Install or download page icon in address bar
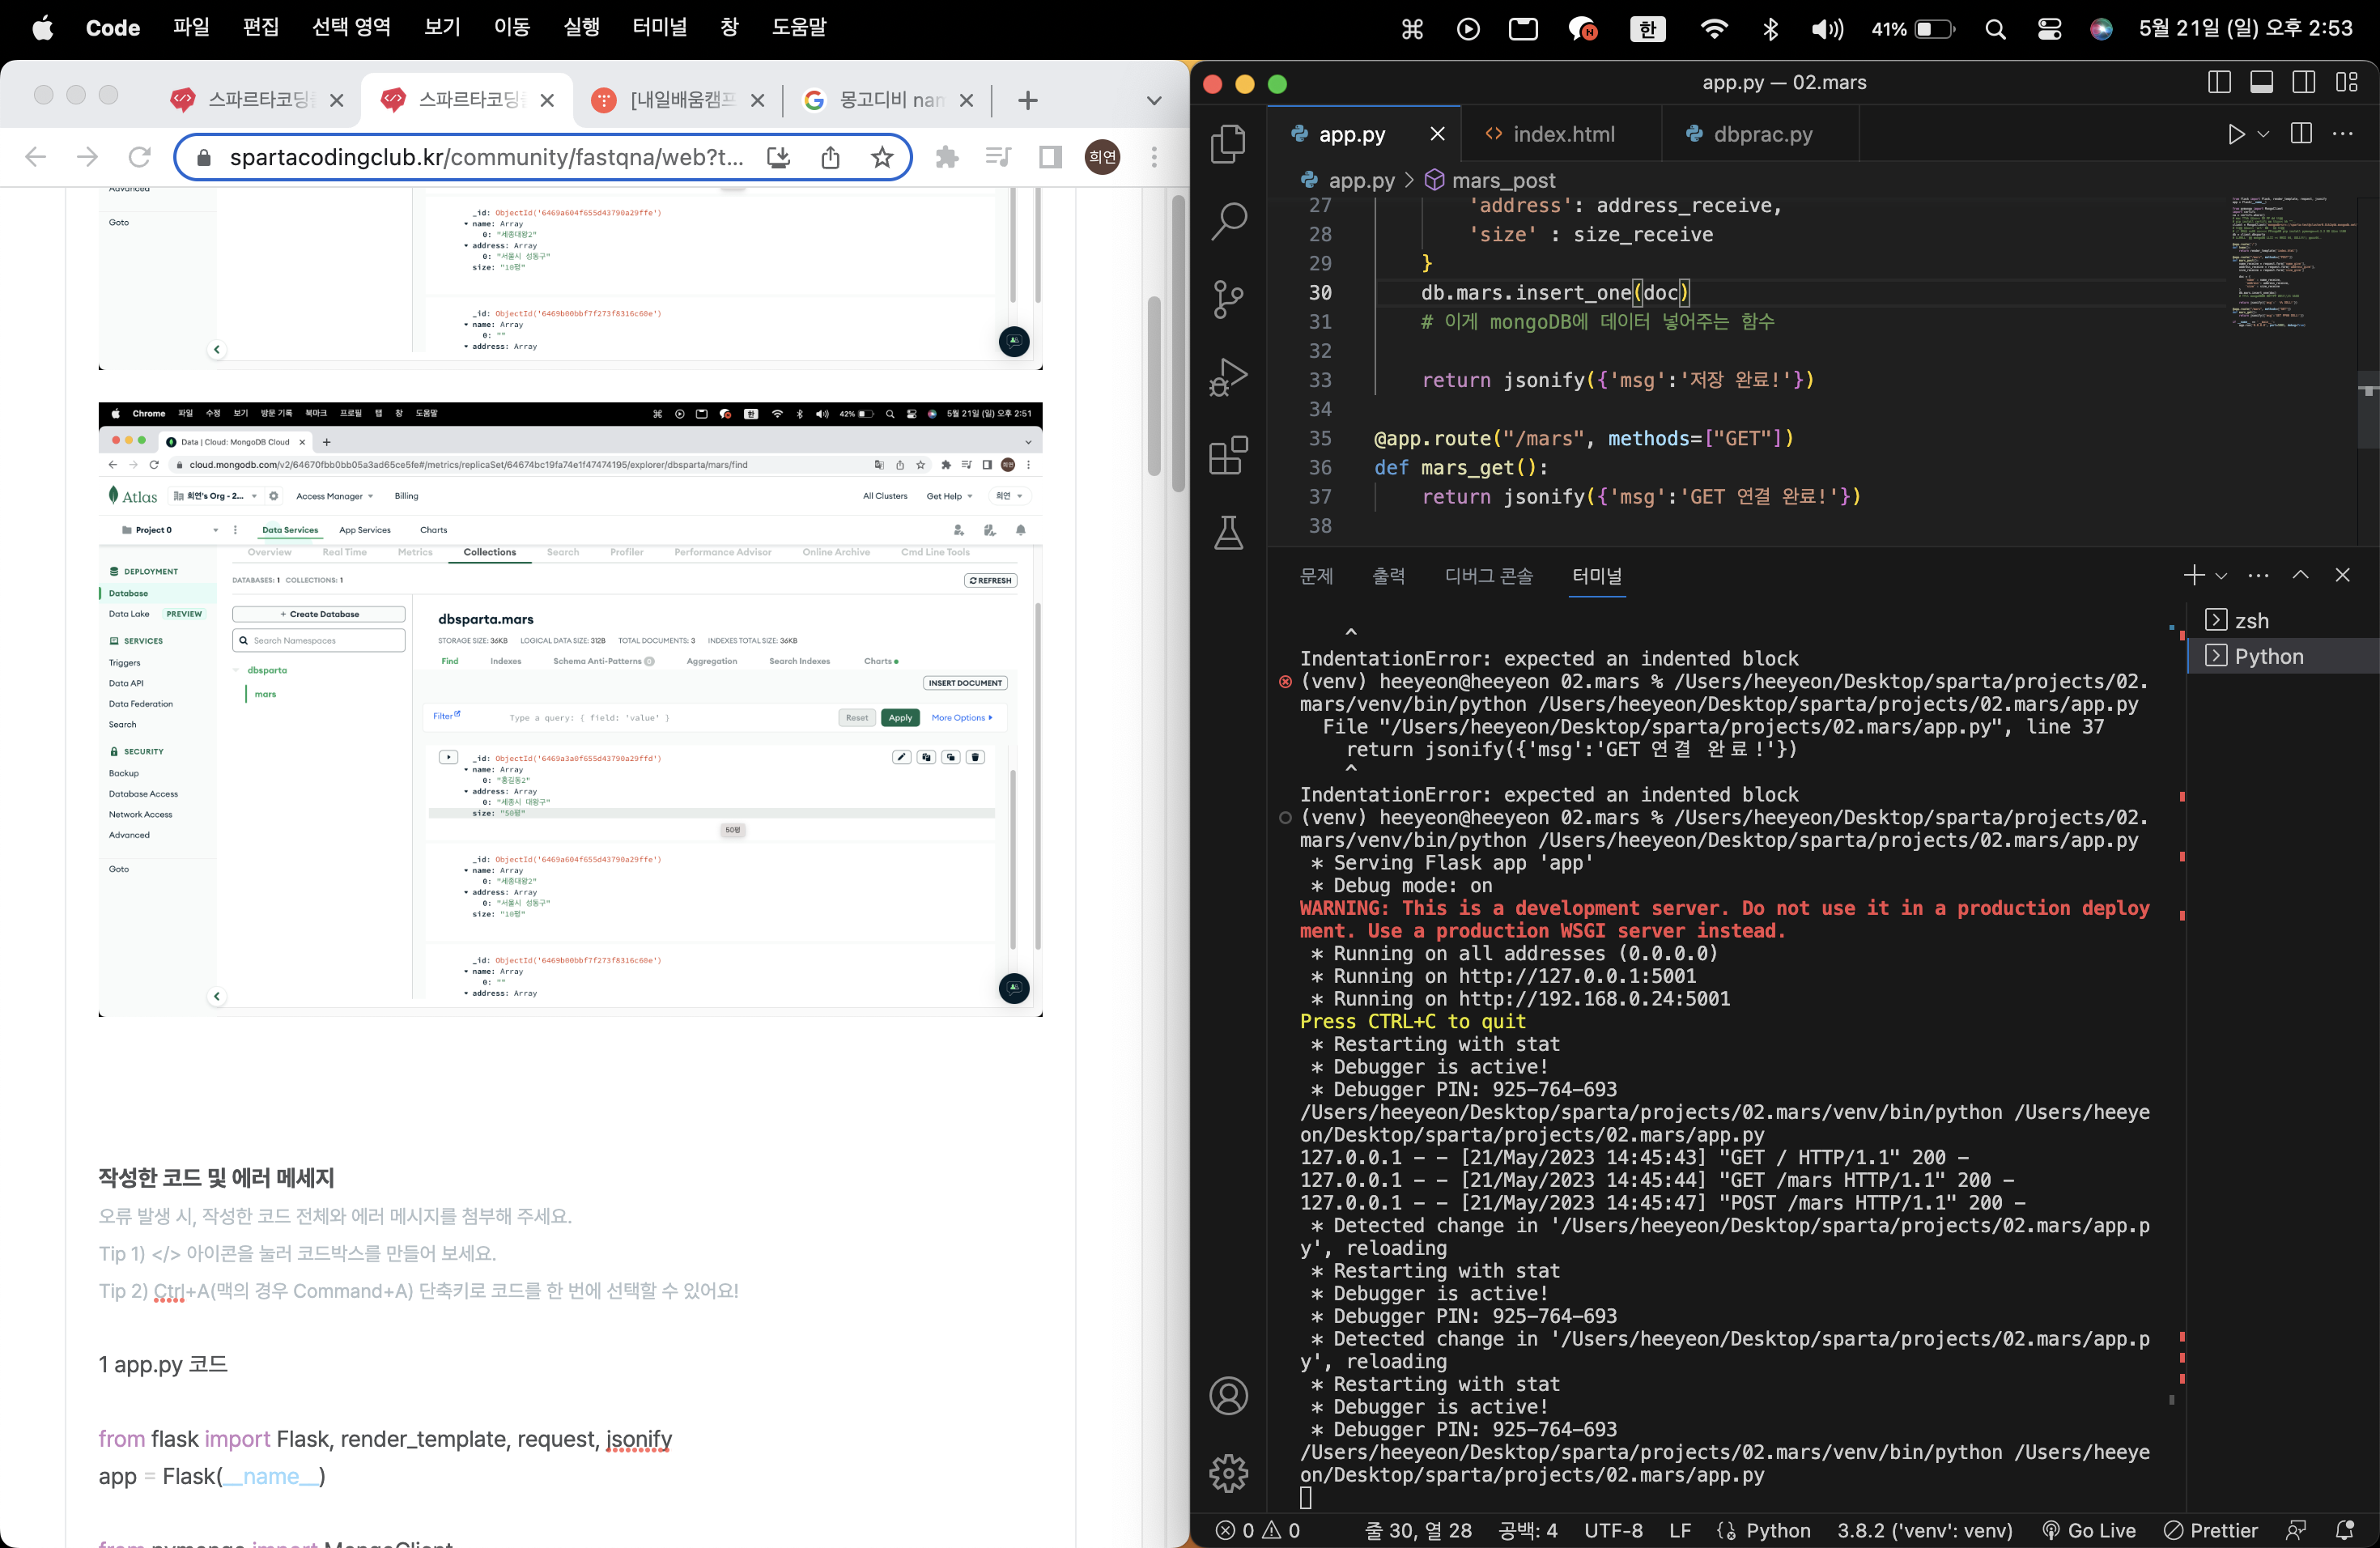This screenshot has height=1548, width=2380. coord(778,157)
